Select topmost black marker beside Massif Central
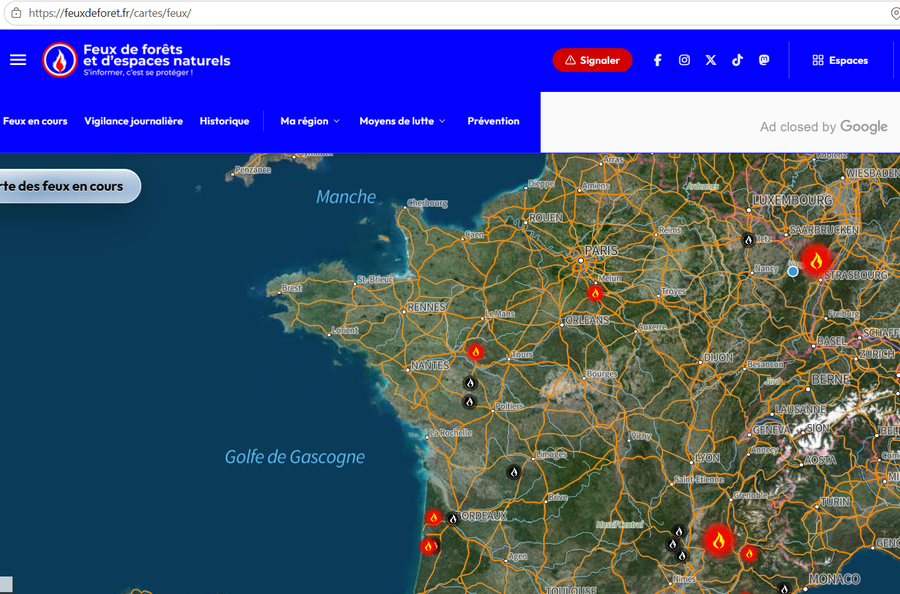Image resolution: width=900 pixels, height=594 pixels. click(678, 531)
